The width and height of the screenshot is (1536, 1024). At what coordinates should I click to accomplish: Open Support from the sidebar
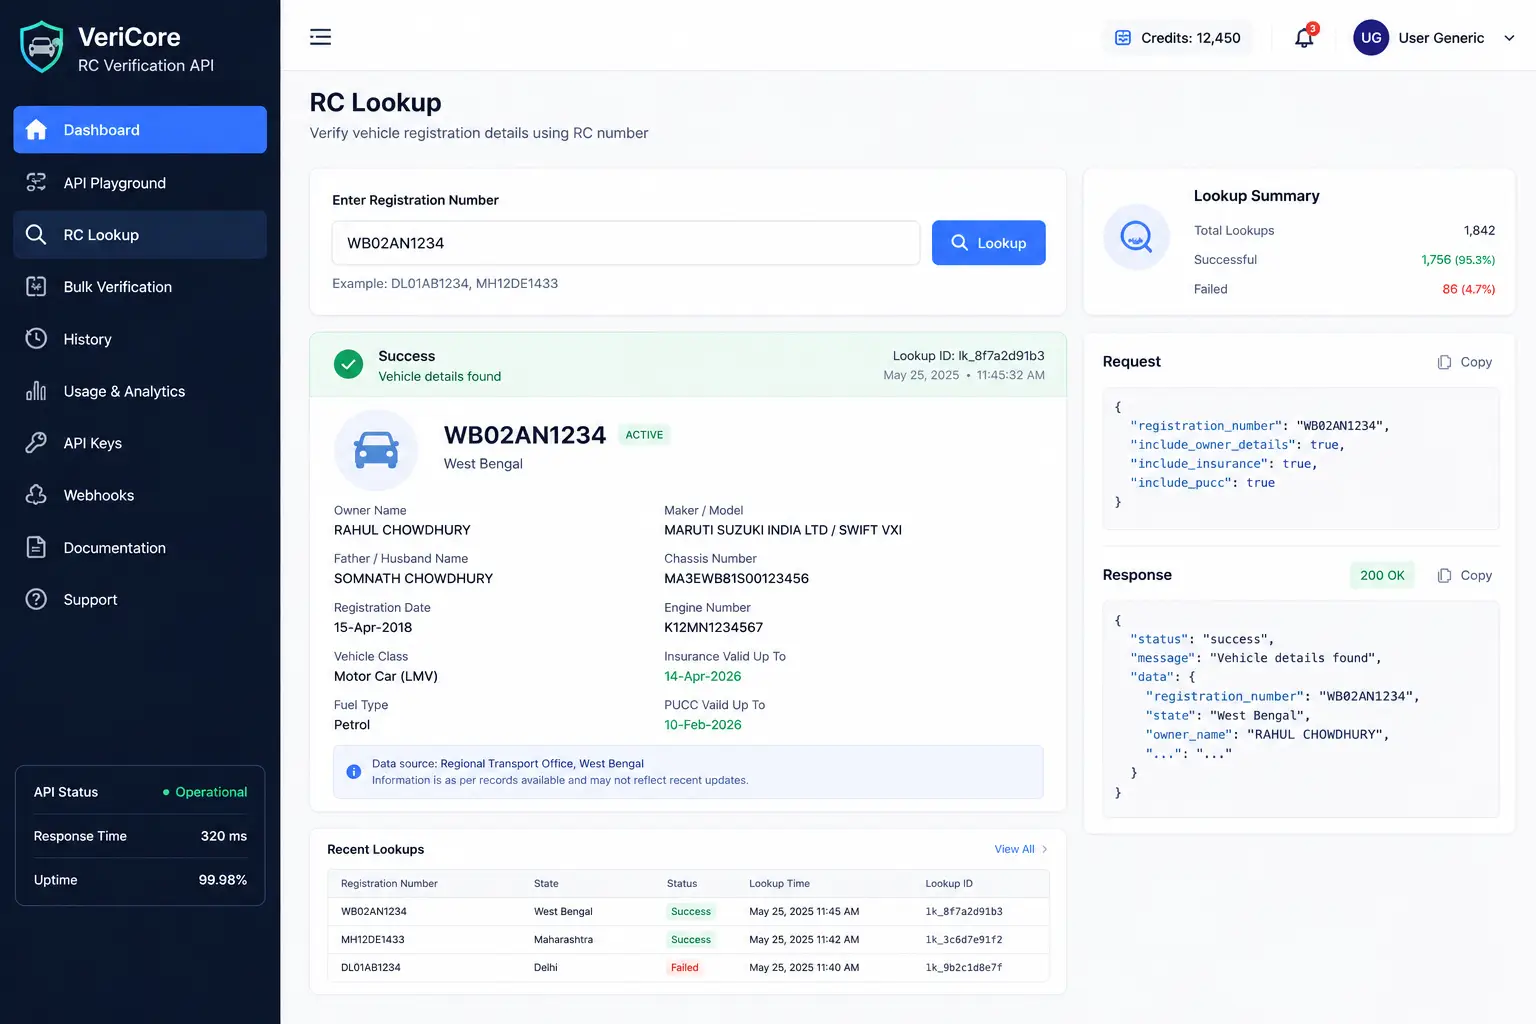click(x=140, y=599)
